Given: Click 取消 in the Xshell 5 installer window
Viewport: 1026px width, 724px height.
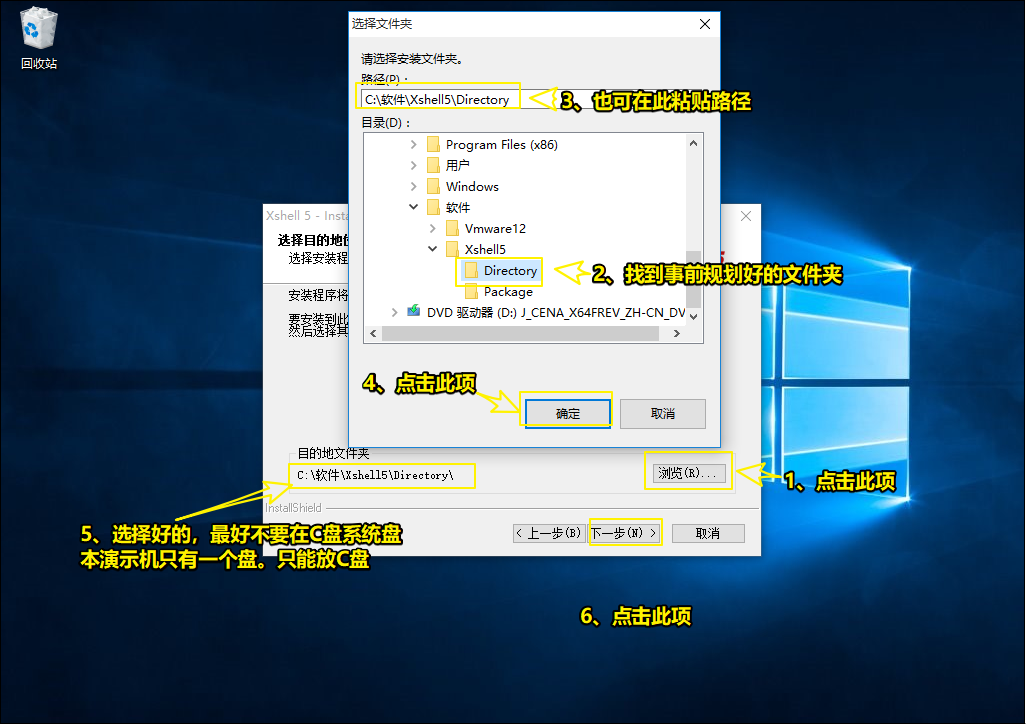Looking at the screenshot, I should tap(707, 533).
